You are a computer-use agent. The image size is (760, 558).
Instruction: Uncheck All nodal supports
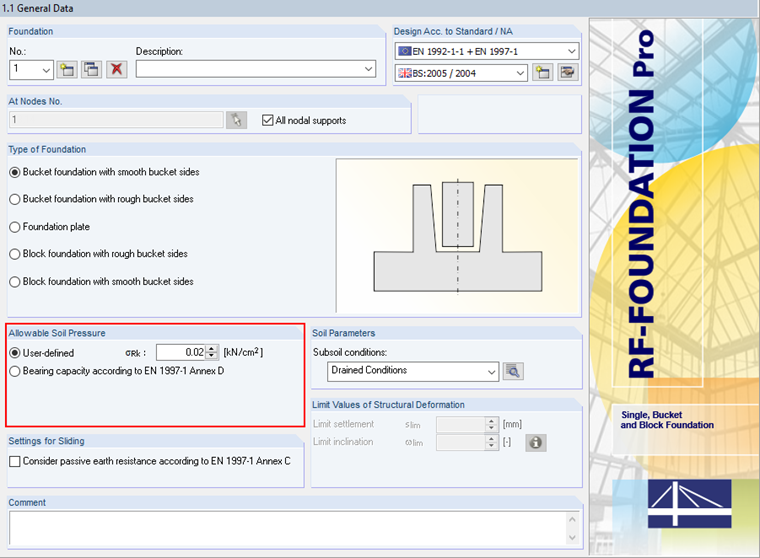[268, 120]
